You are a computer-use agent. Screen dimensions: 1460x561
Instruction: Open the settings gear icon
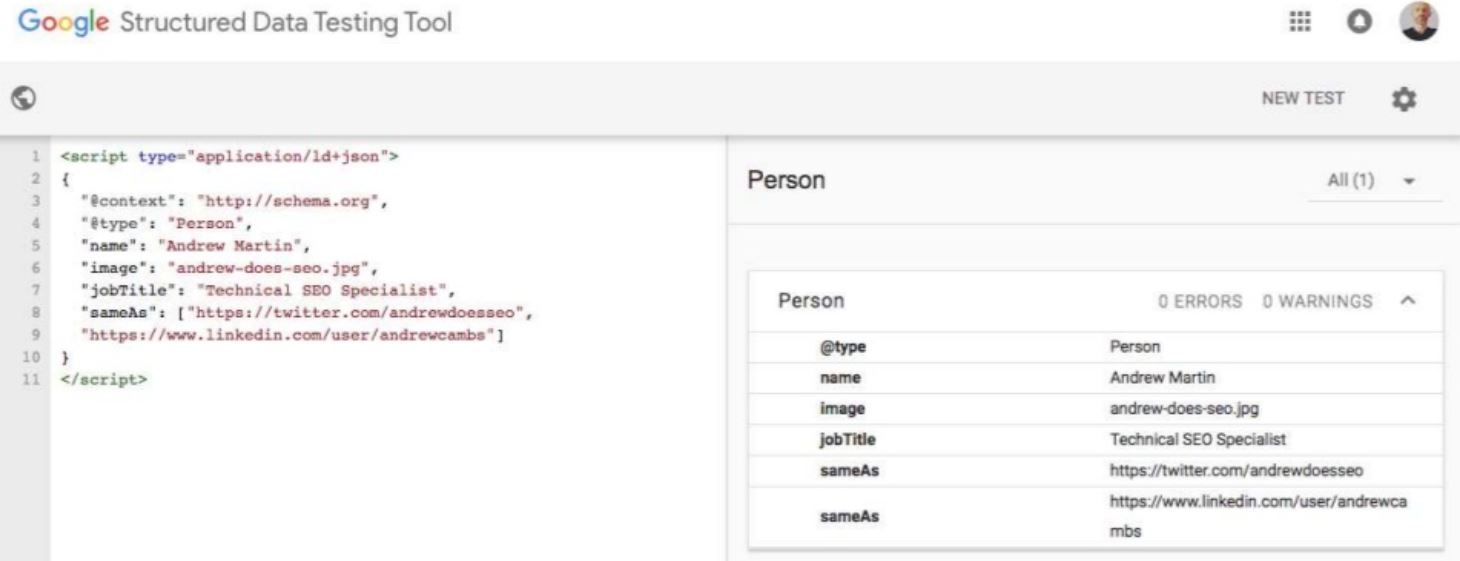(x=1404, y=98)
